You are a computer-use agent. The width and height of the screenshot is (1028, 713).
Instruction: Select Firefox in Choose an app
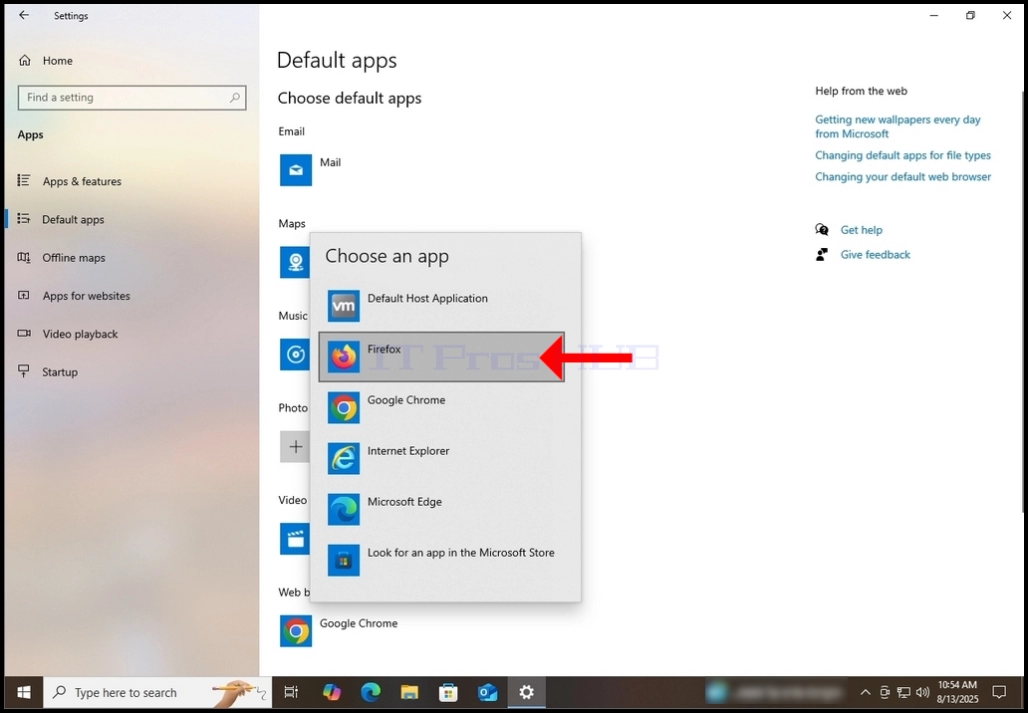(441, 356)
